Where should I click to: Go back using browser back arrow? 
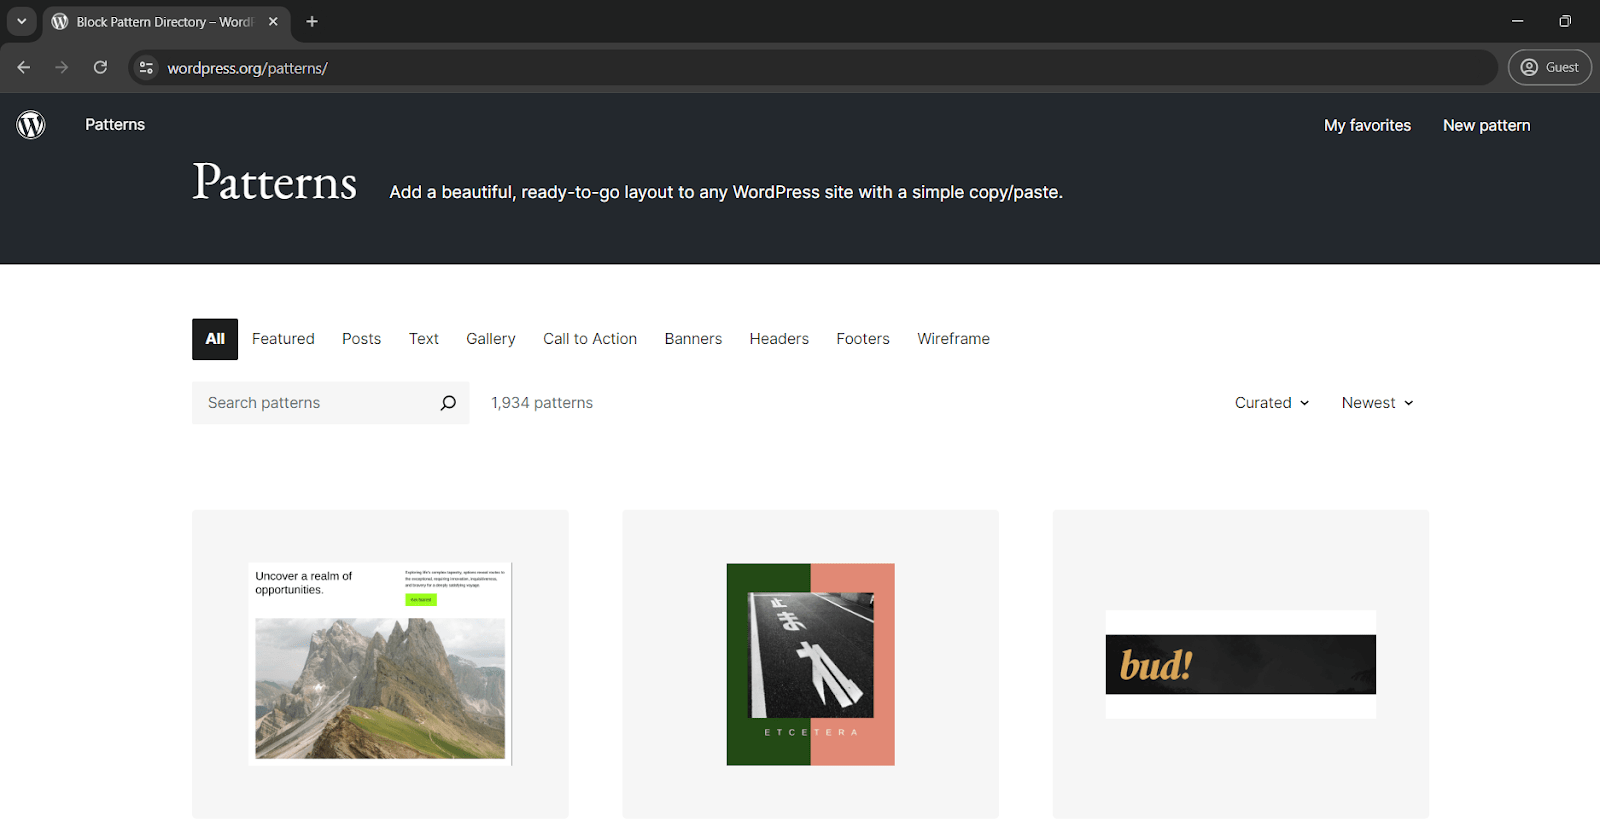click(24, 68)
